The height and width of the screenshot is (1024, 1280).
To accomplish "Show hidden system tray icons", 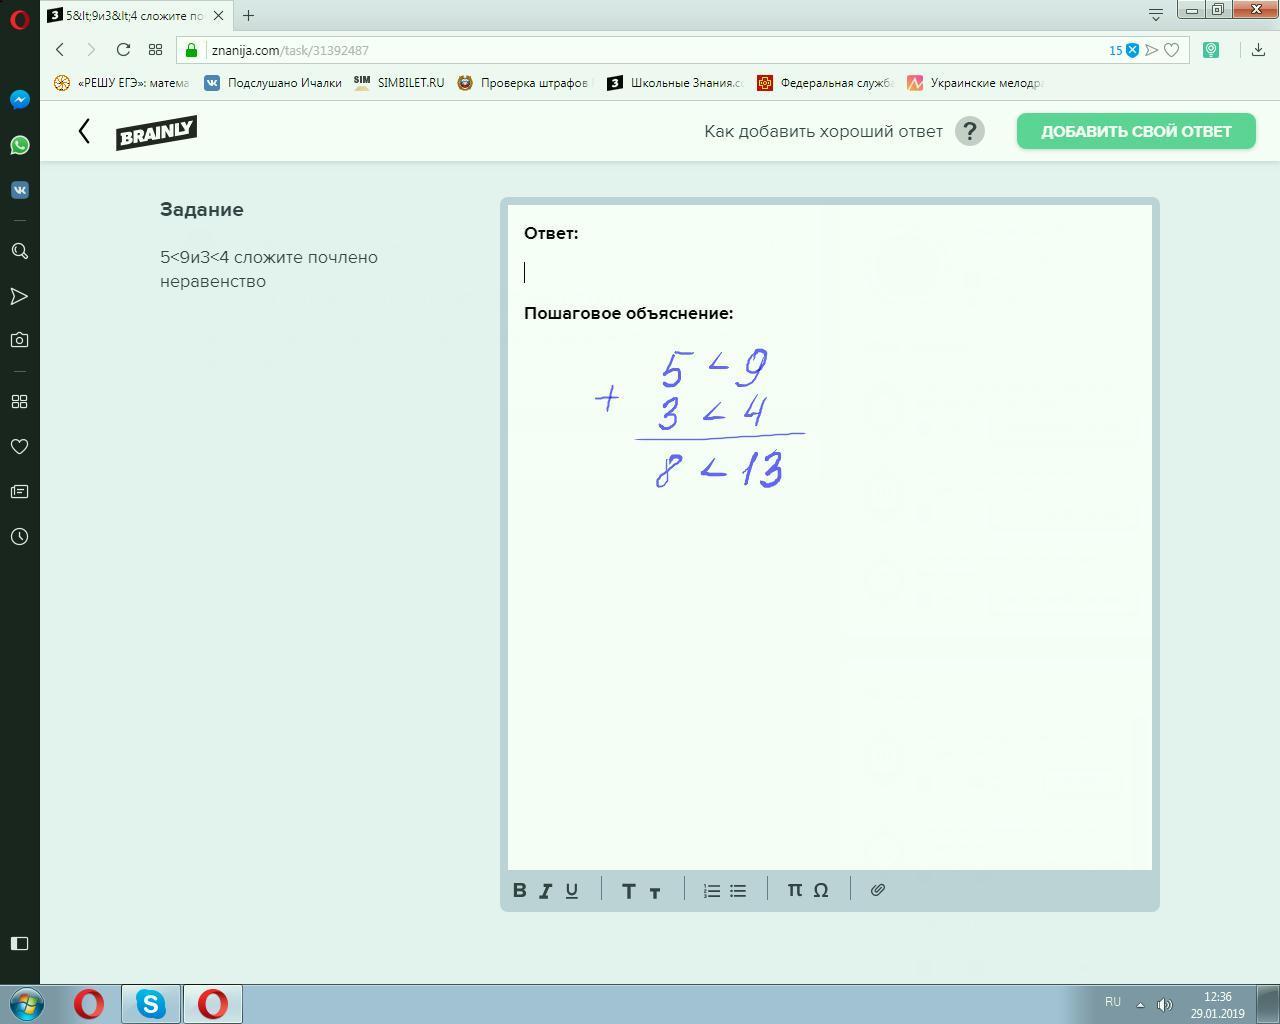I will pyautogui.click(x=1139, y=1004).
